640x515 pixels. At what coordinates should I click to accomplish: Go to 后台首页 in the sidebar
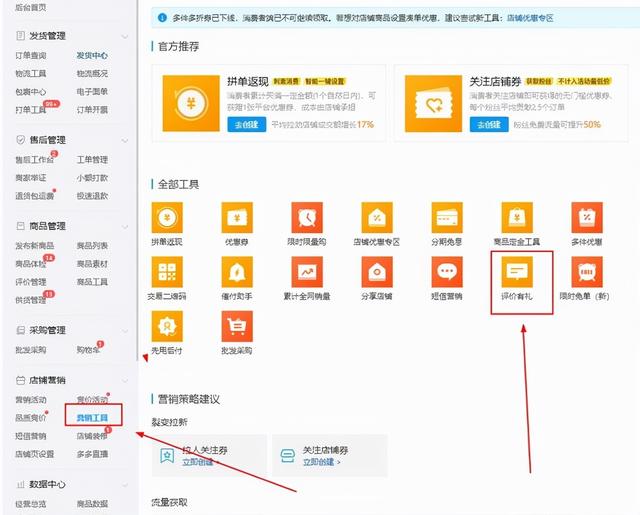coord(31,7)
